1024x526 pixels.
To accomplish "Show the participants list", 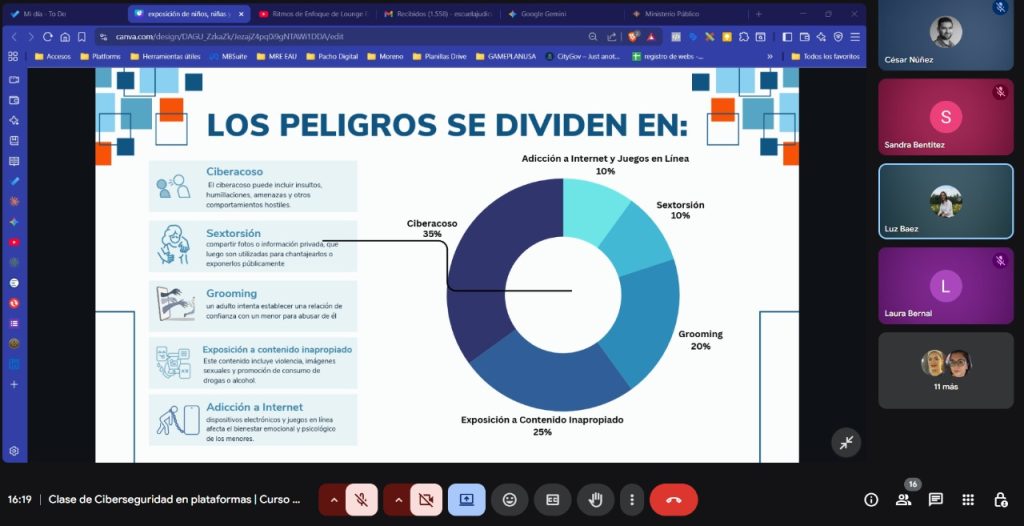I will [904, 500].
